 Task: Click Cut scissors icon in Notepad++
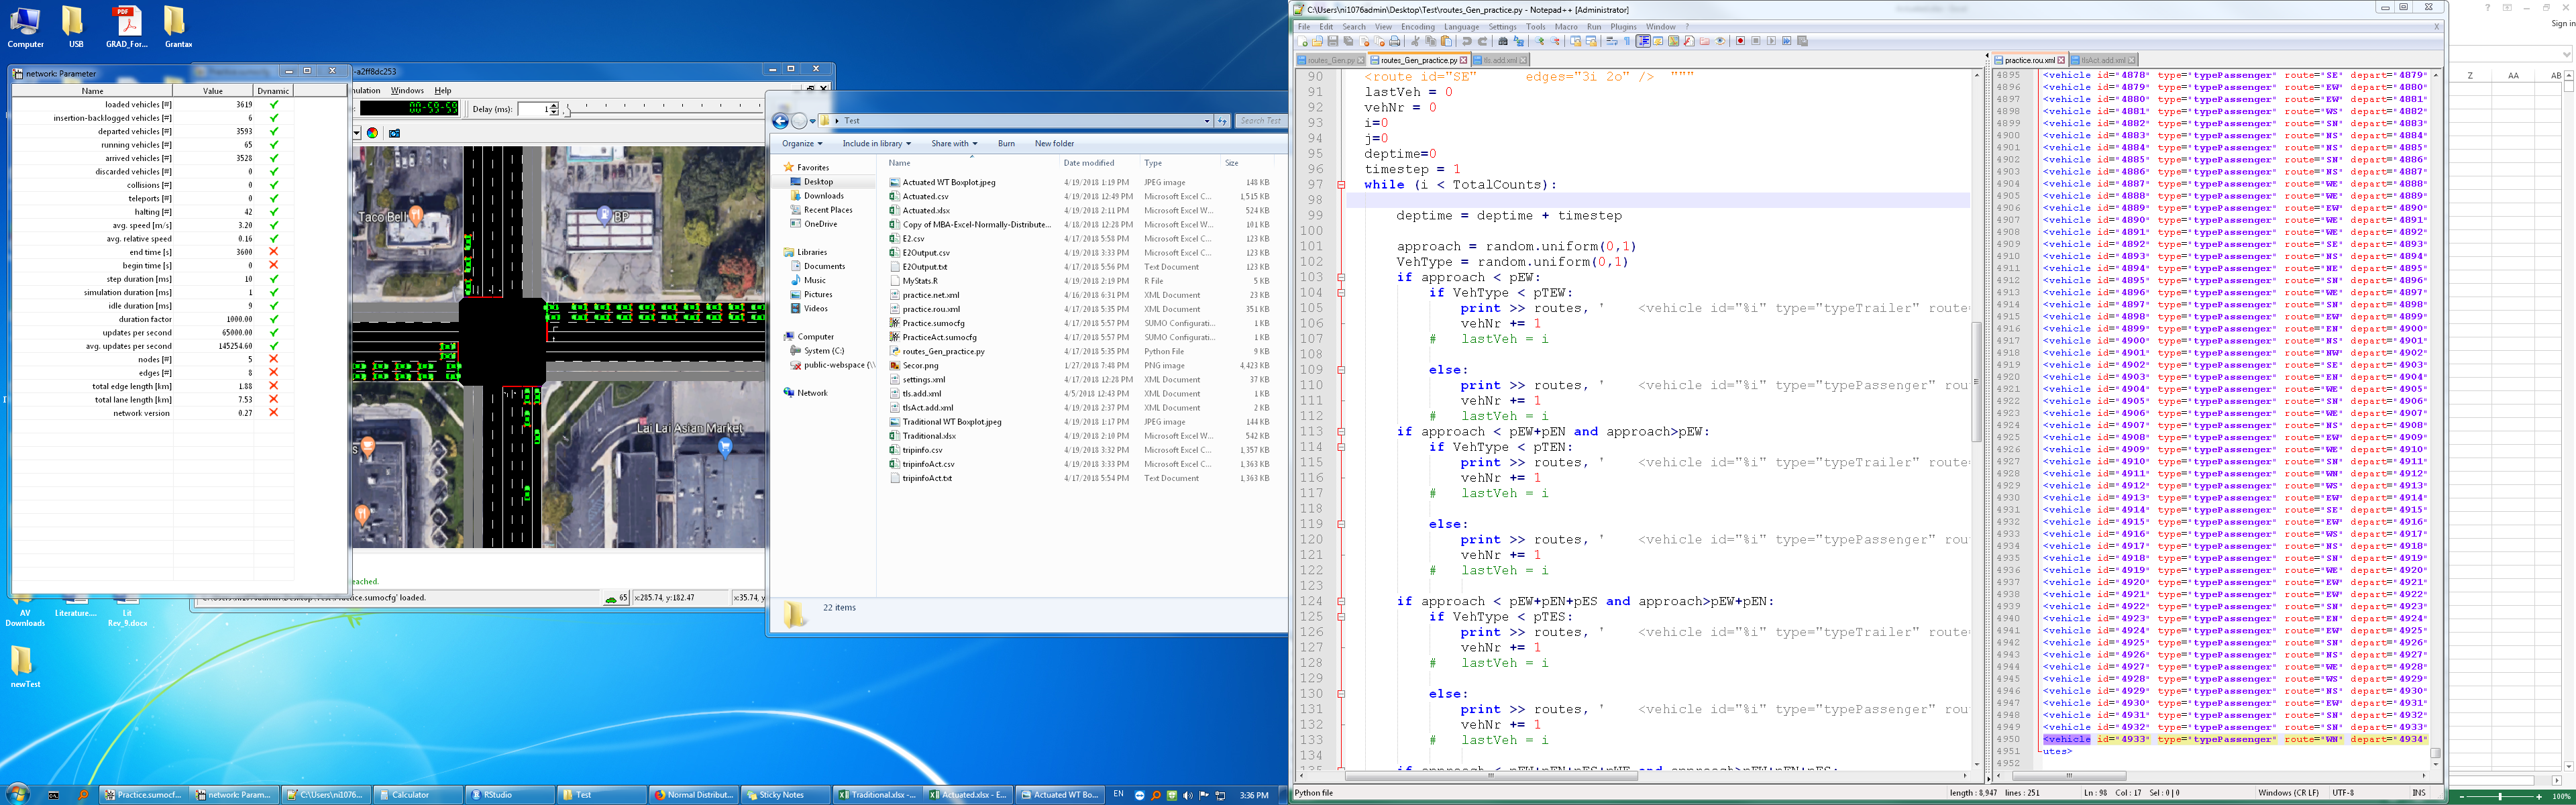pos(1416,41)
